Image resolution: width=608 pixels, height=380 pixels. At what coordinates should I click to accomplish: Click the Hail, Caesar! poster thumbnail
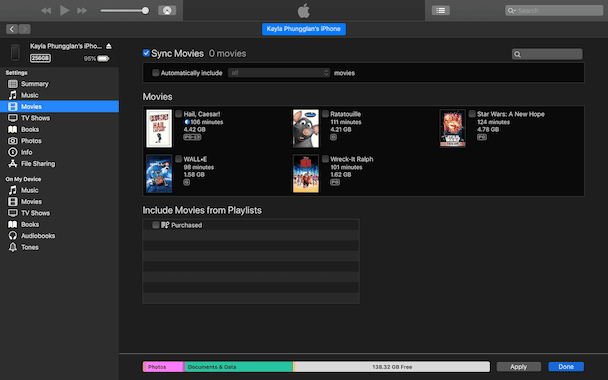159,128
